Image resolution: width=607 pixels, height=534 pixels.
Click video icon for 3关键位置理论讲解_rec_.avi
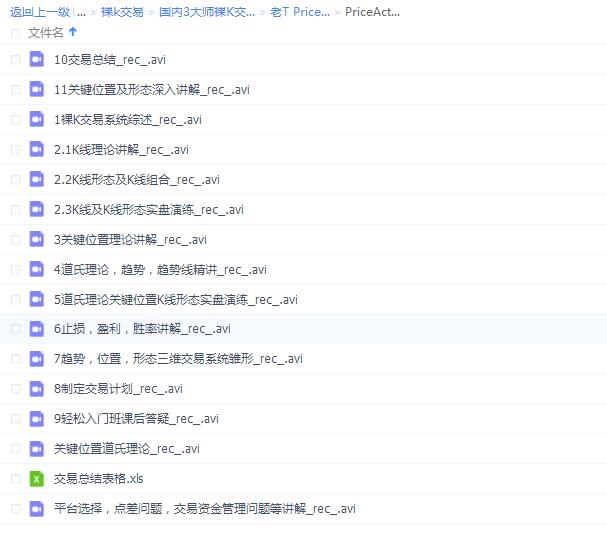[37, 239]
